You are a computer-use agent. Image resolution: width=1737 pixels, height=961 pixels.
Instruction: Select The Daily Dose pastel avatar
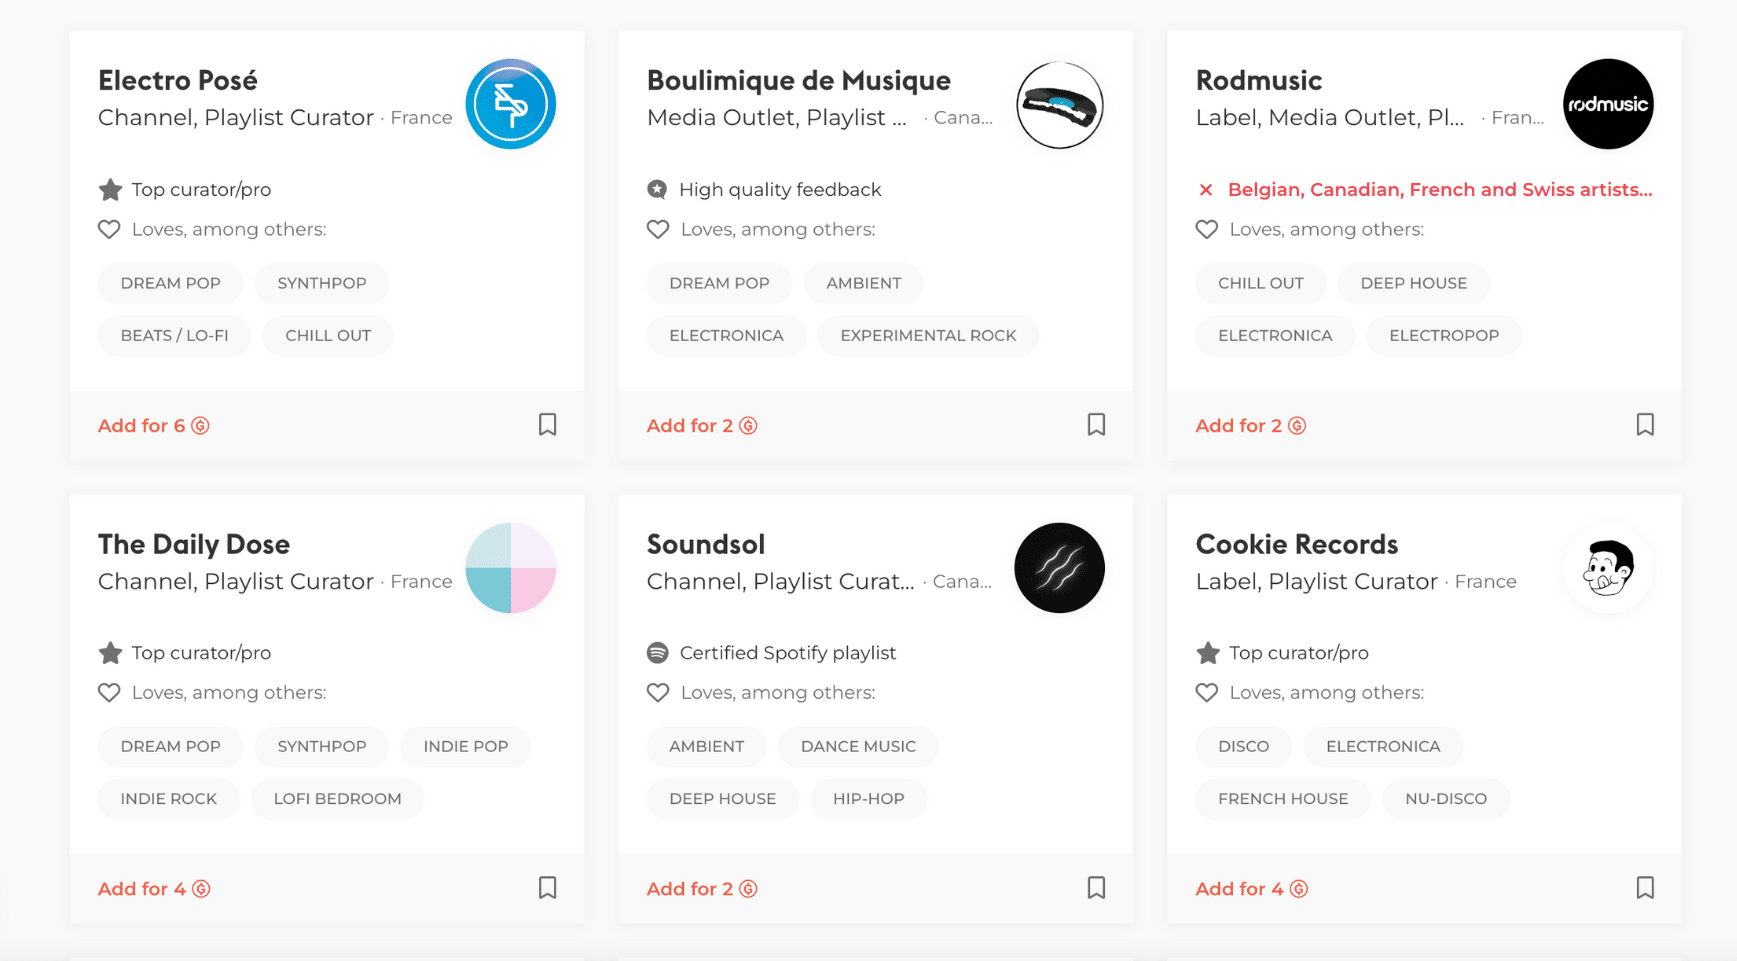click(511, 568)
